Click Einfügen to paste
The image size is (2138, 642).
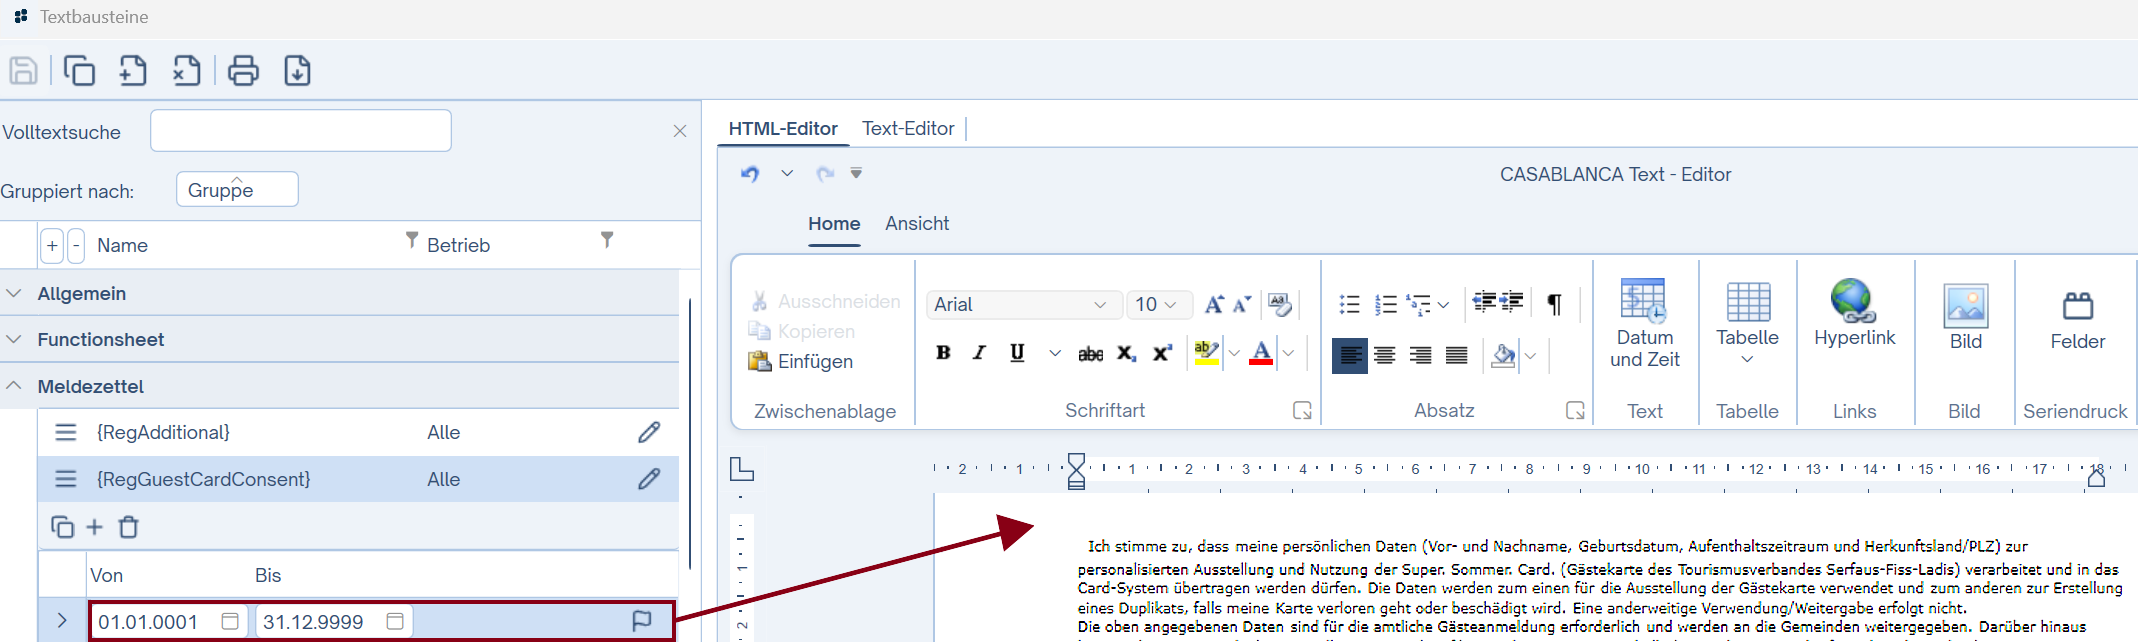801,361
